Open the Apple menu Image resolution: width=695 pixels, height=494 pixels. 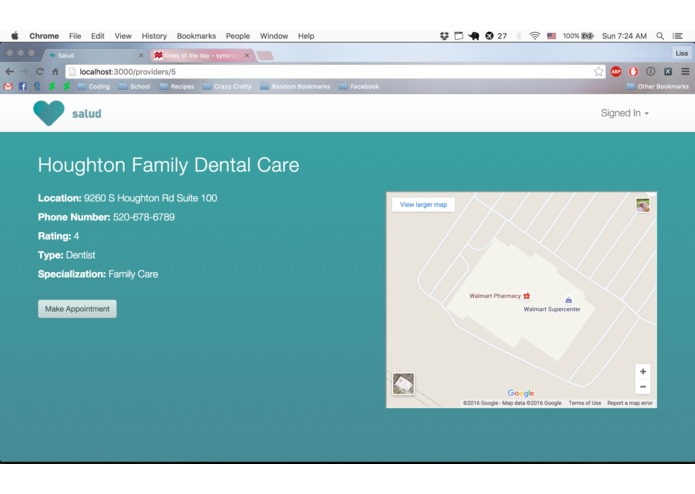click(x=15, y=36)
